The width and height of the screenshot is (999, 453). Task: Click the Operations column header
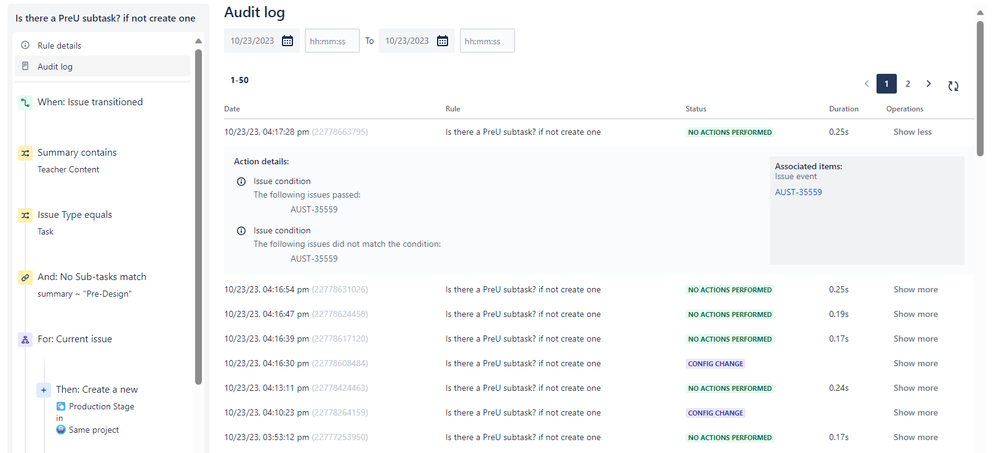[x=905, y=109]
